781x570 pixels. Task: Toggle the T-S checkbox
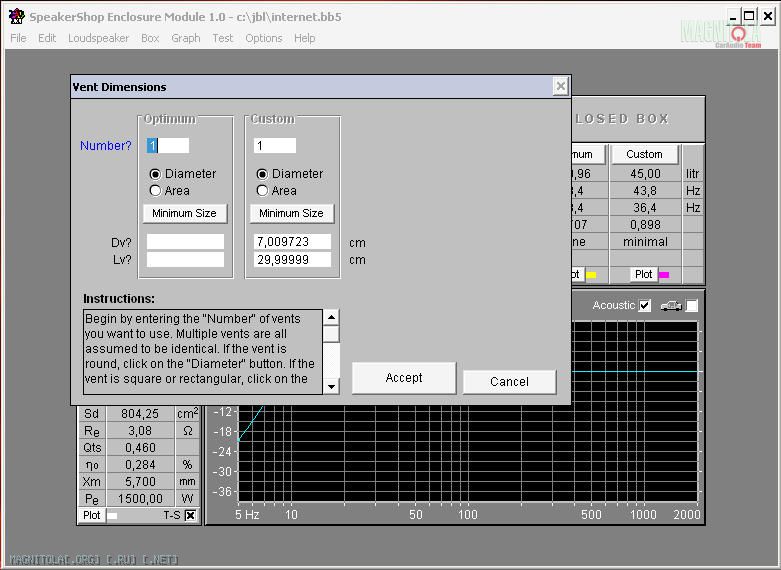(x=190, y=515)
